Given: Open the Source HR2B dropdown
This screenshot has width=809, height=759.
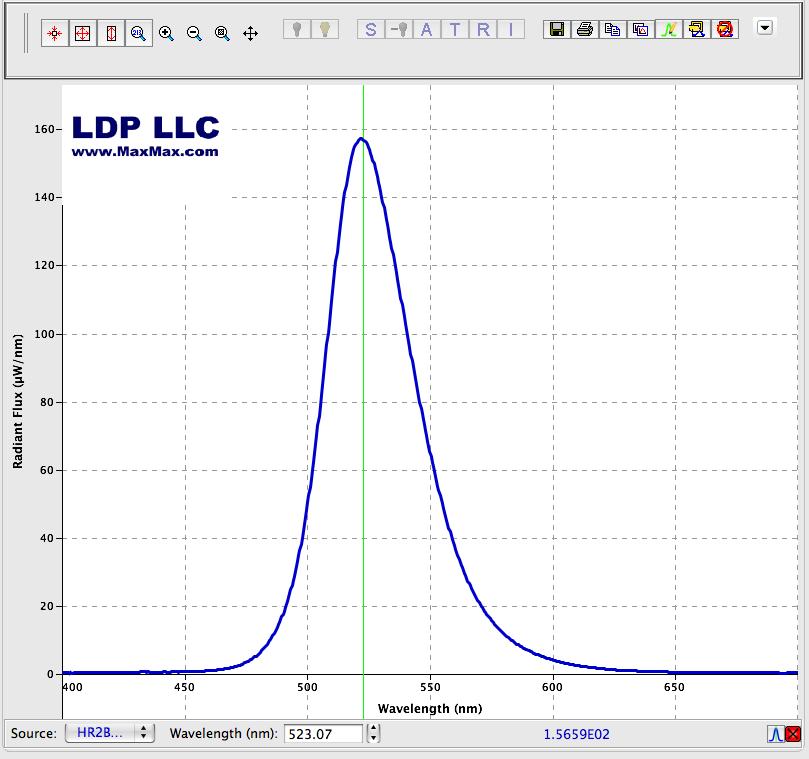Looking at the screenshot, I should (110, 733).
